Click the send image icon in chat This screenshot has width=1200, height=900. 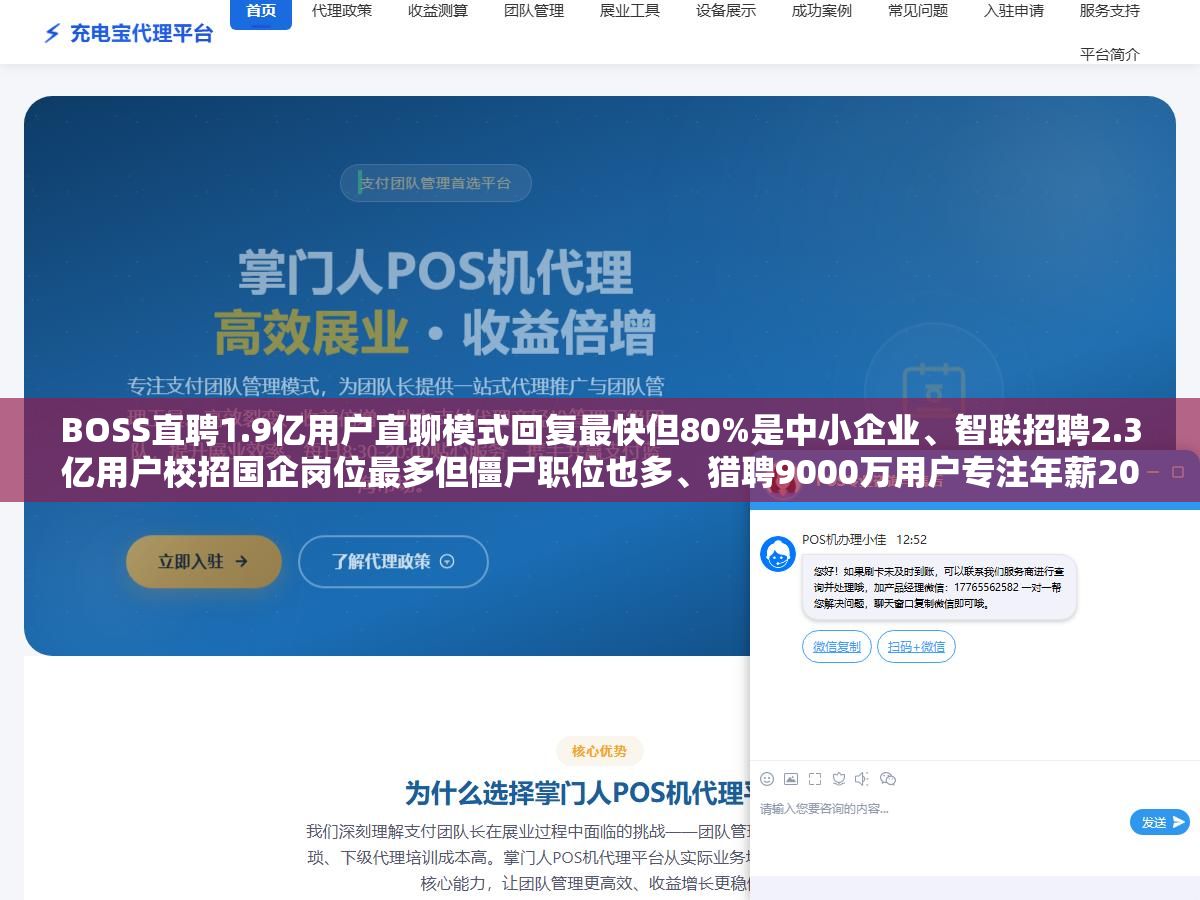click(791, 778)
